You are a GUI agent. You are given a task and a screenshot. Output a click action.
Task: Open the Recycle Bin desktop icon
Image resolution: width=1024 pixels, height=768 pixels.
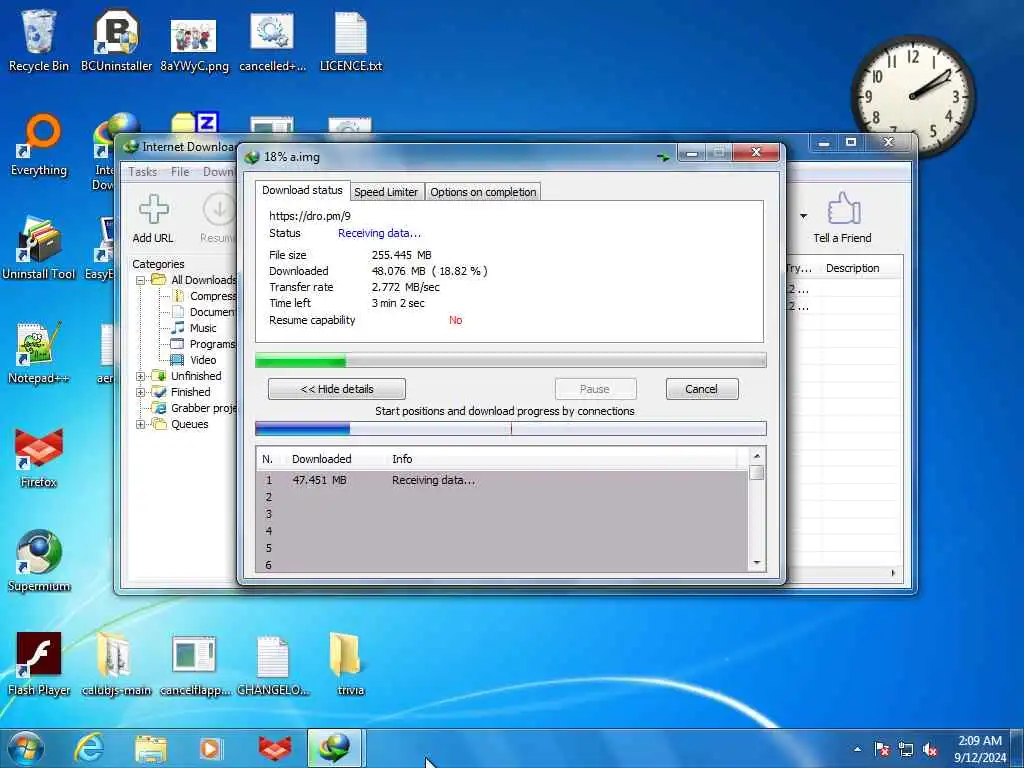coord(39,39)
